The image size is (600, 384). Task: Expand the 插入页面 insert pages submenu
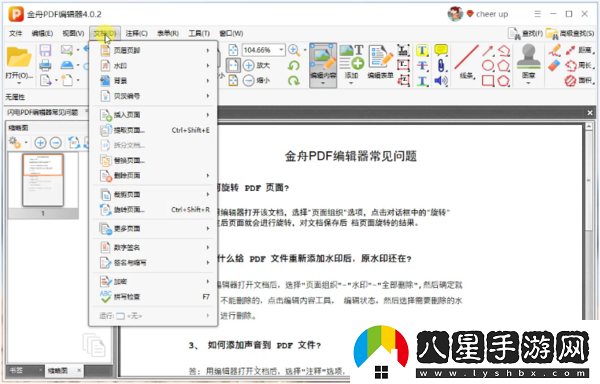(153, 115)
